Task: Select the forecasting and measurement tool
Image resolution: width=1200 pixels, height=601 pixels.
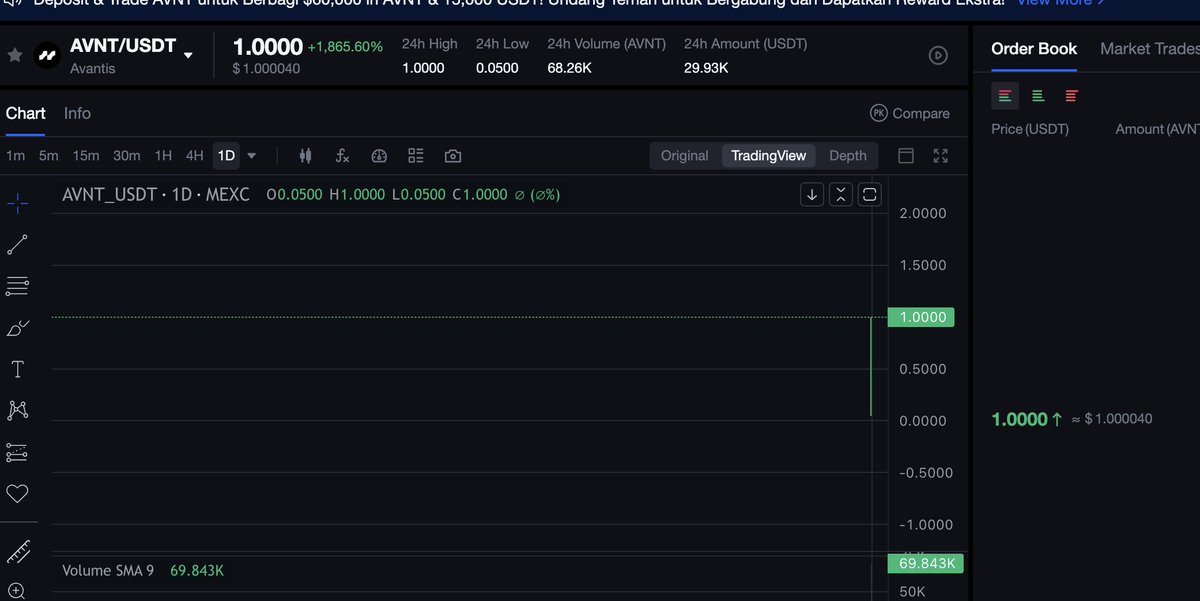Action: pos(18,452)
